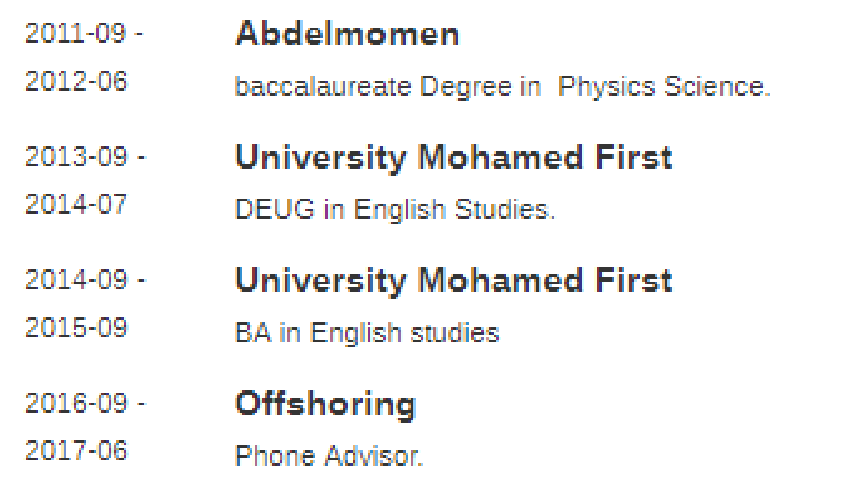Click the 2017-06 end date
This screenshot has height=490, width=851.
tap(76, 450)
